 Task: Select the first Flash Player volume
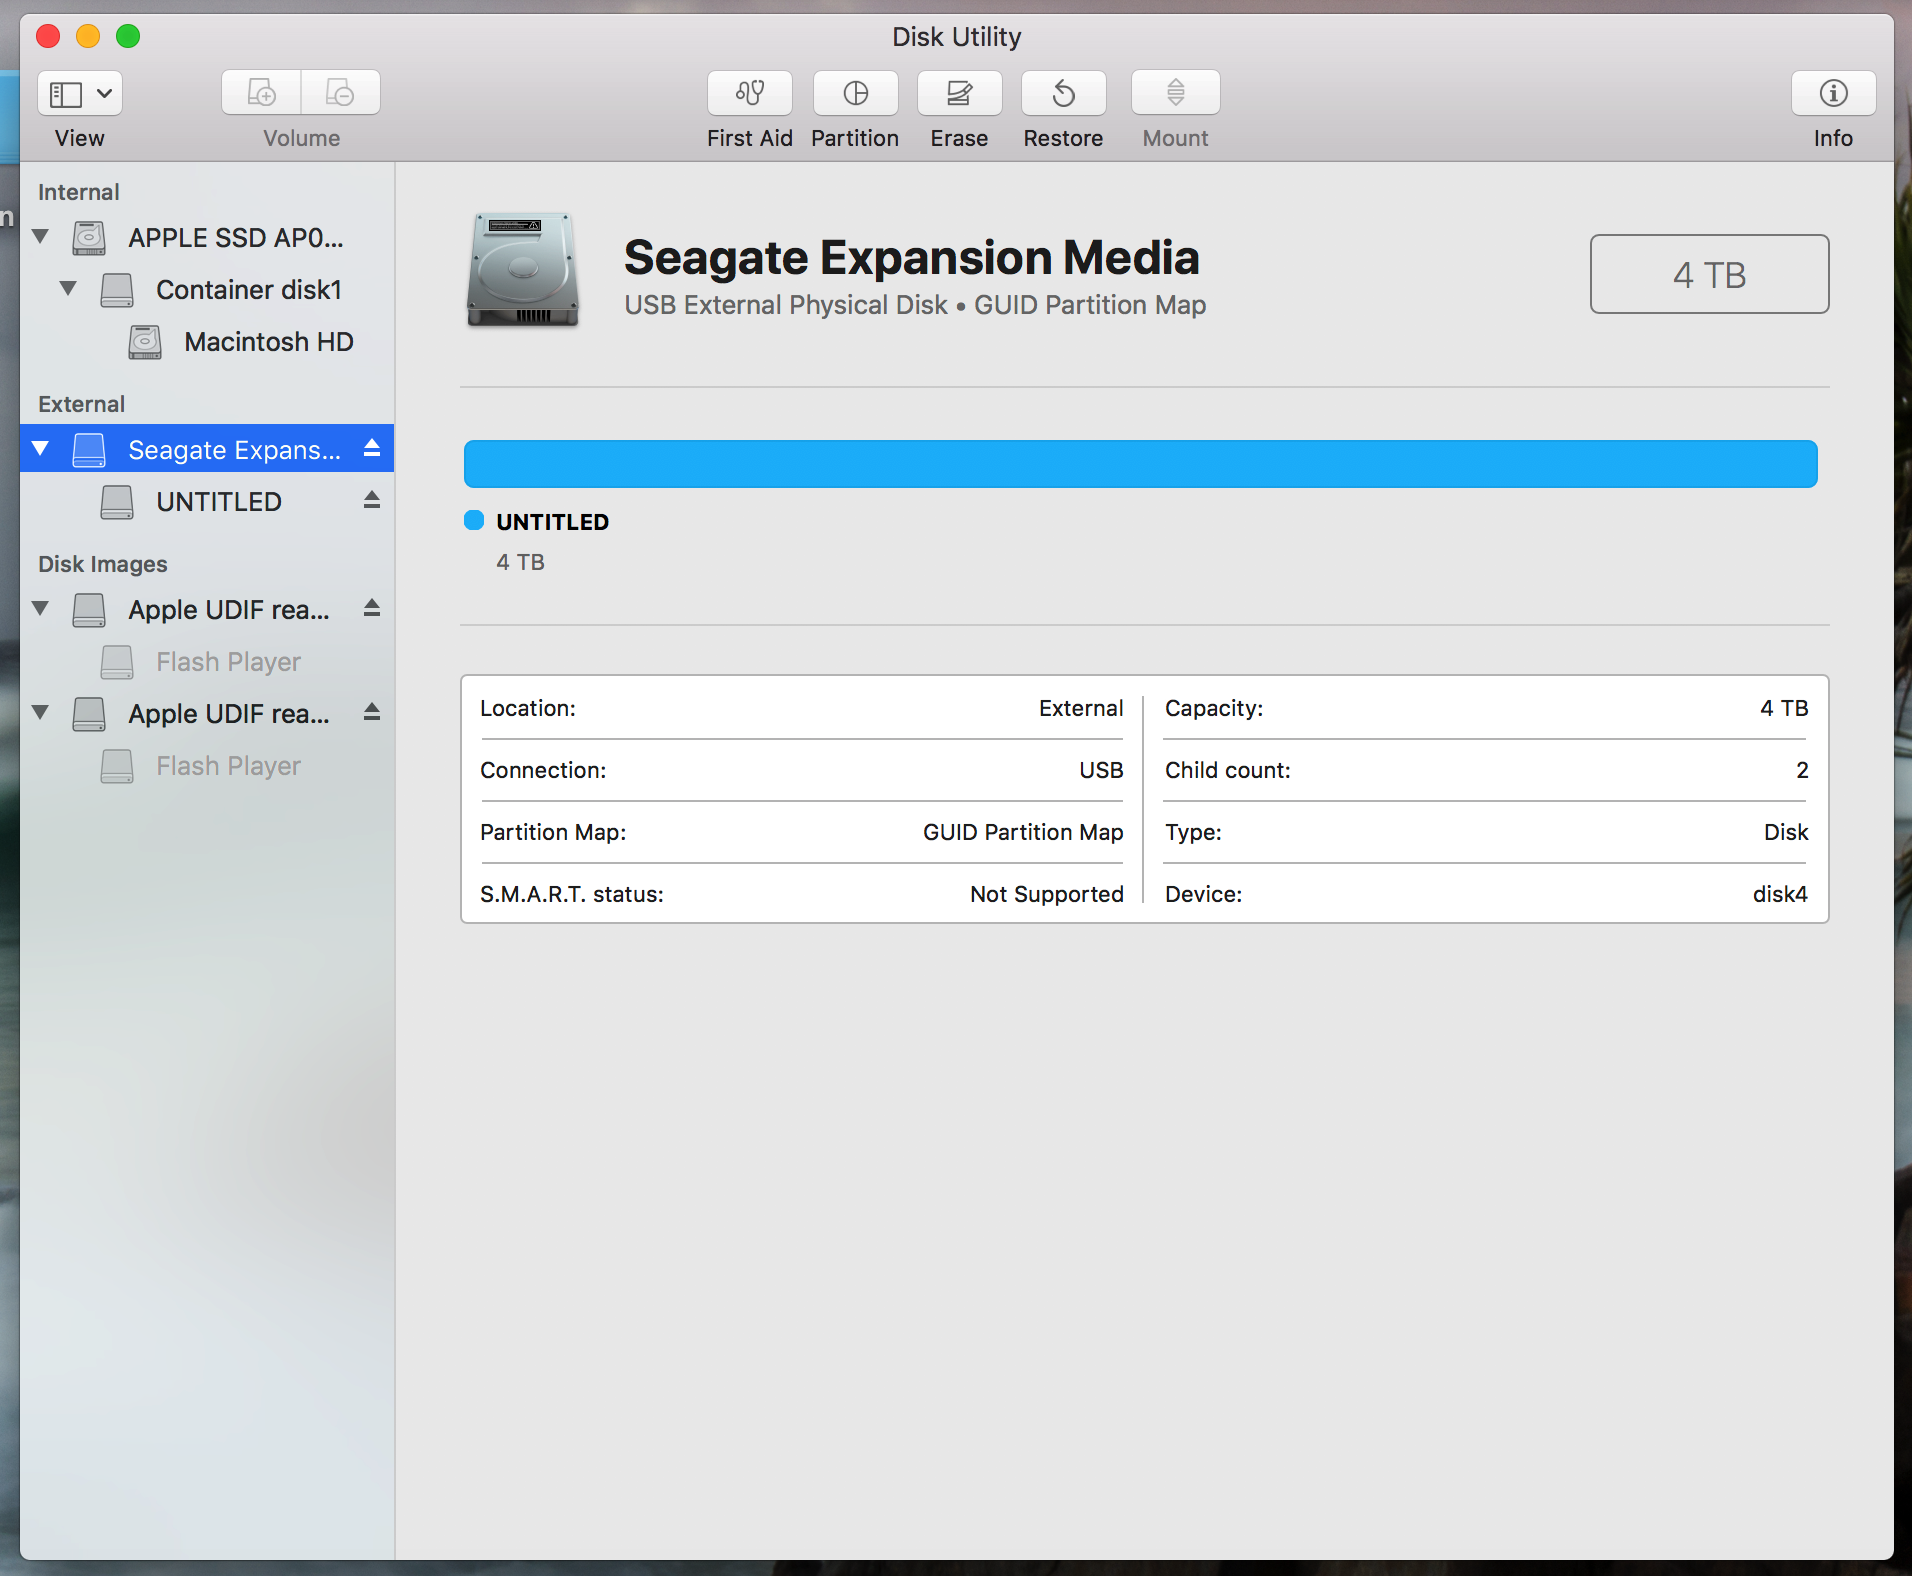(207, 662)
